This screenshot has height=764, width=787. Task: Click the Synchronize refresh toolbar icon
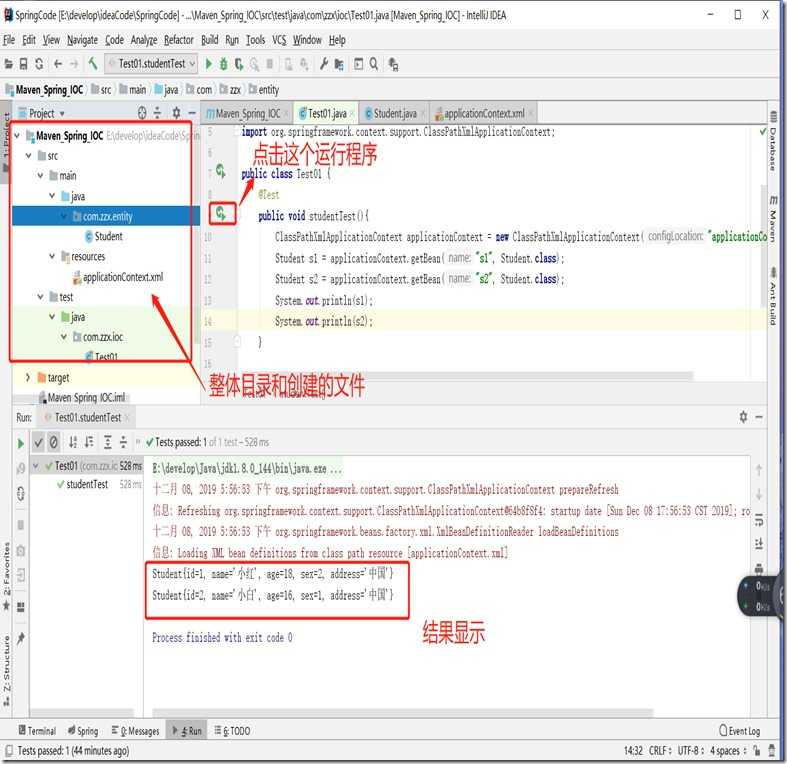(x=39, y=64)
